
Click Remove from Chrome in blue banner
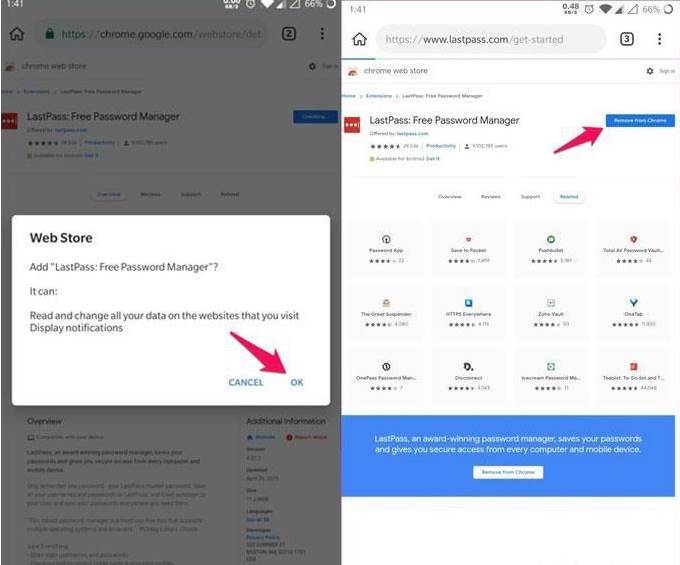508,472
